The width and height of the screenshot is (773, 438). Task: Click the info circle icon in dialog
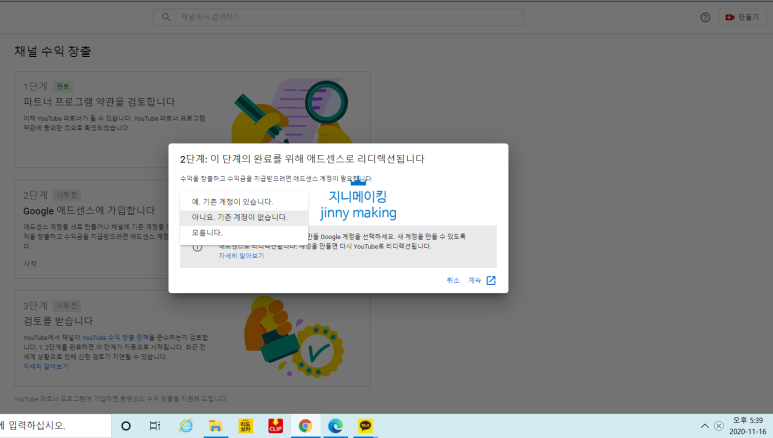click(x=197, y=247)
